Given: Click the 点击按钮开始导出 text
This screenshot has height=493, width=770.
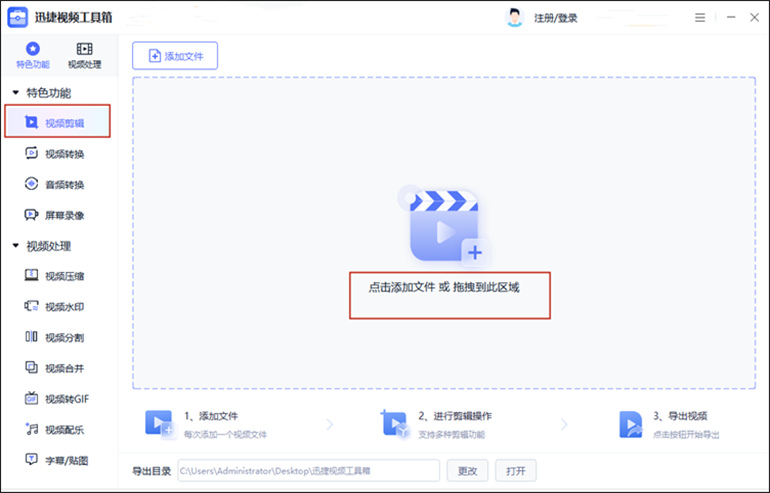Looking at the screenshot, I should point(686,435).
